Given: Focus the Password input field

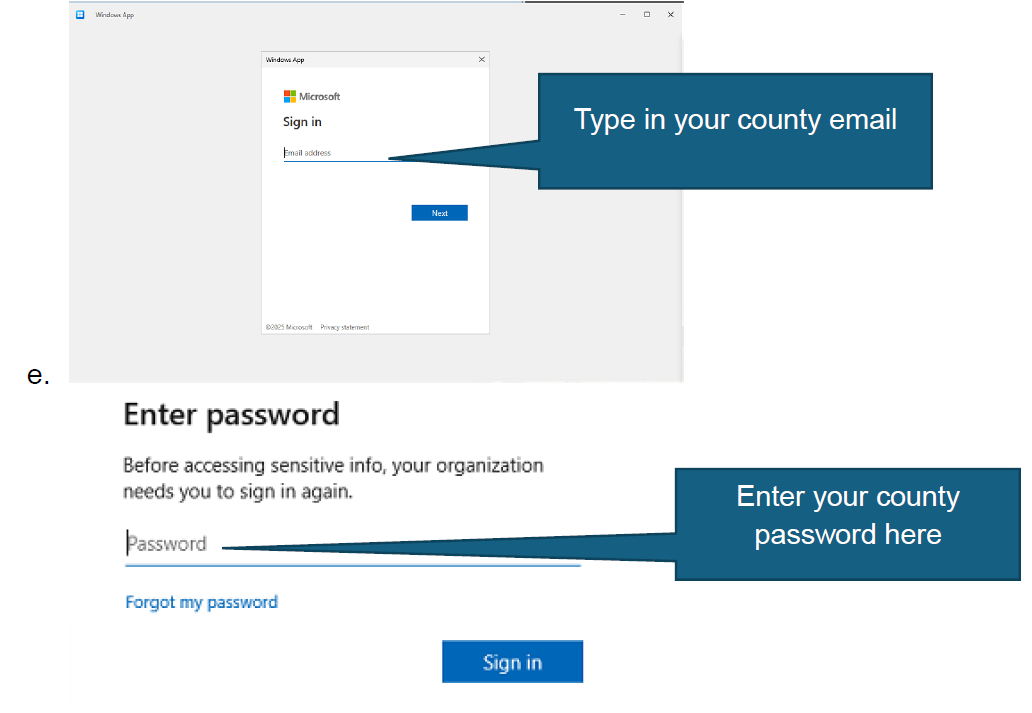Looking at the screenshot, I should (350, 545).
